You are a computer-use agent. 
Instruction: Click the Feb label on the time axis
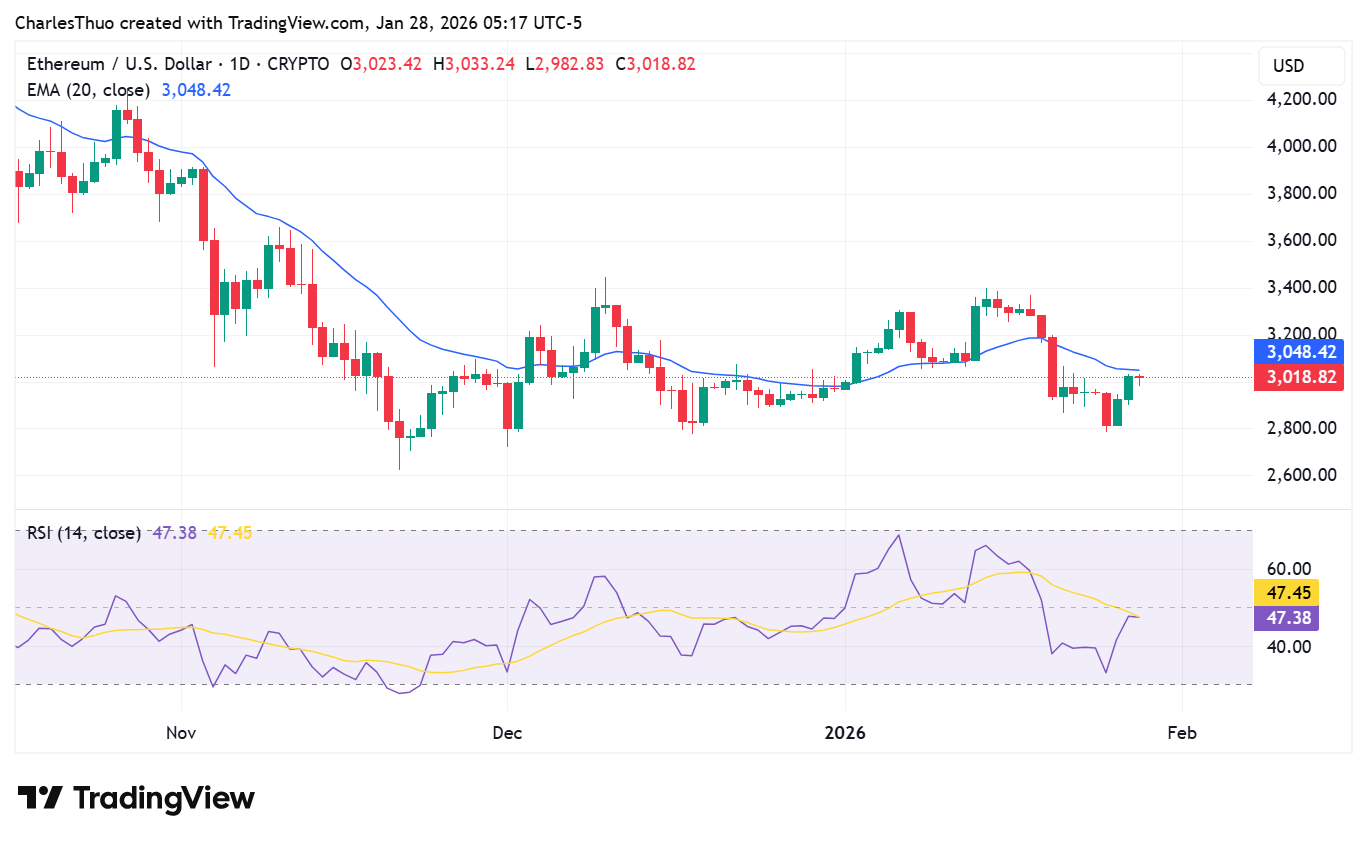[1182, 732]
